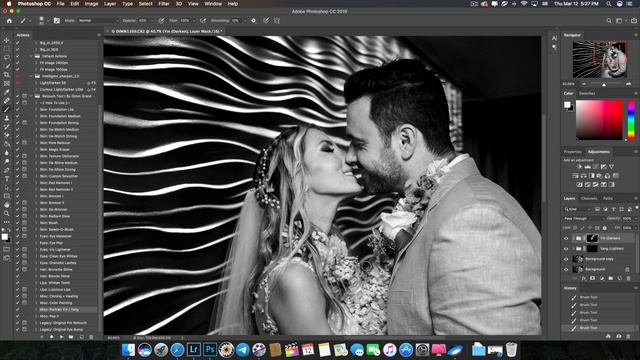Collapse the Default Actions set
Image resolution: width=640 pixels, height=360 pixels.
pyautogui.click(x=31, y=56)
